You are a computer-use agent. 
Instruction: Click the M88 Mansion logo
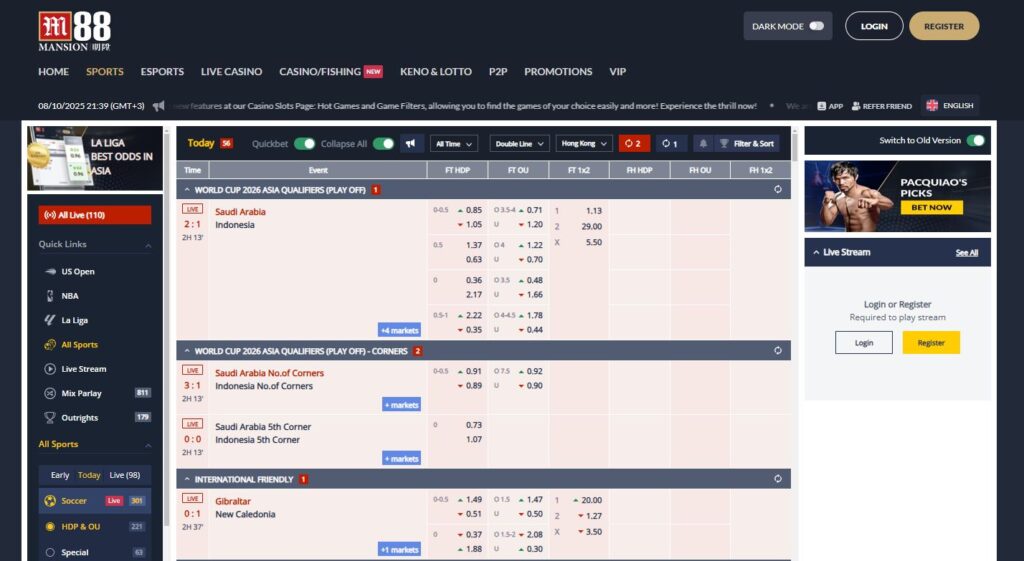(74, 31)
